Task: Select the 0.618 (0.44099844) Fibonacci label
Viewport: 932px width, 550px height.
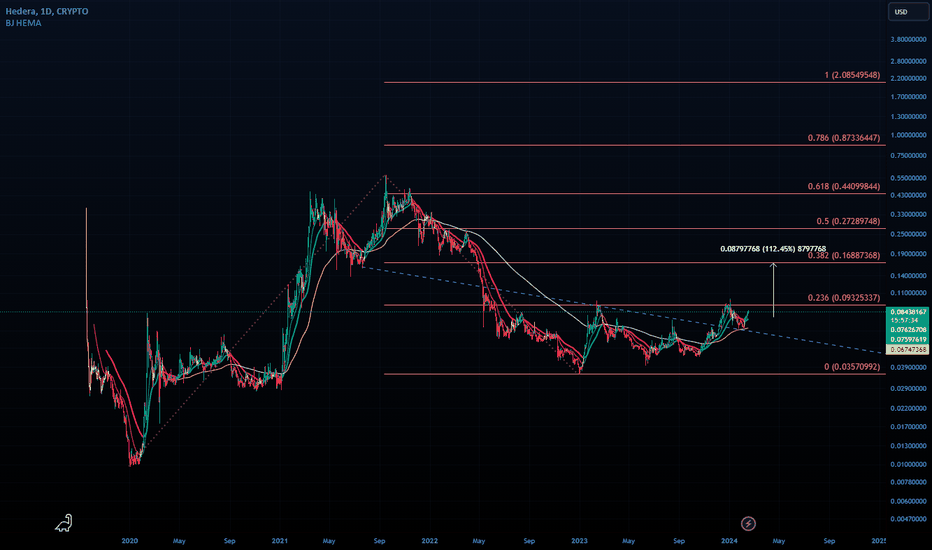Action: pos(843,187)
